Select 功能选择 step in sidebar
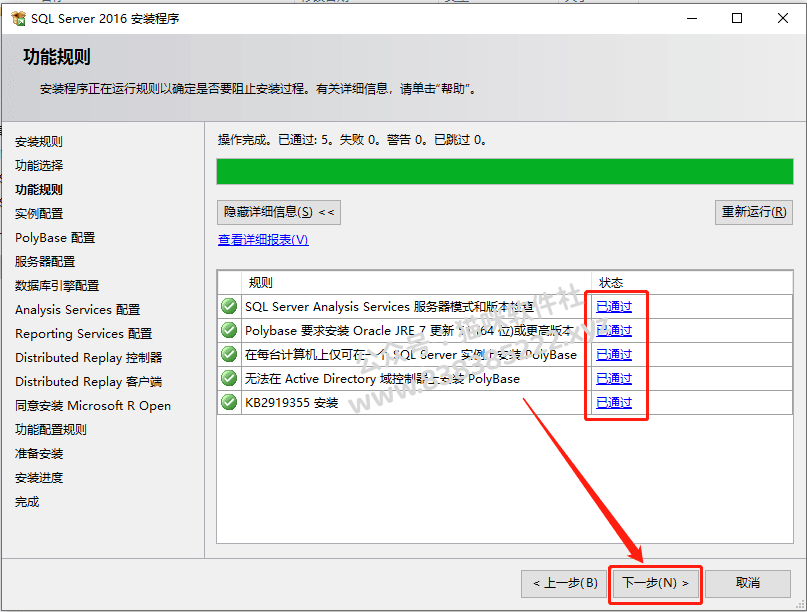The width and height of the screenshot is (807, 612). click(x=39, y=166)
